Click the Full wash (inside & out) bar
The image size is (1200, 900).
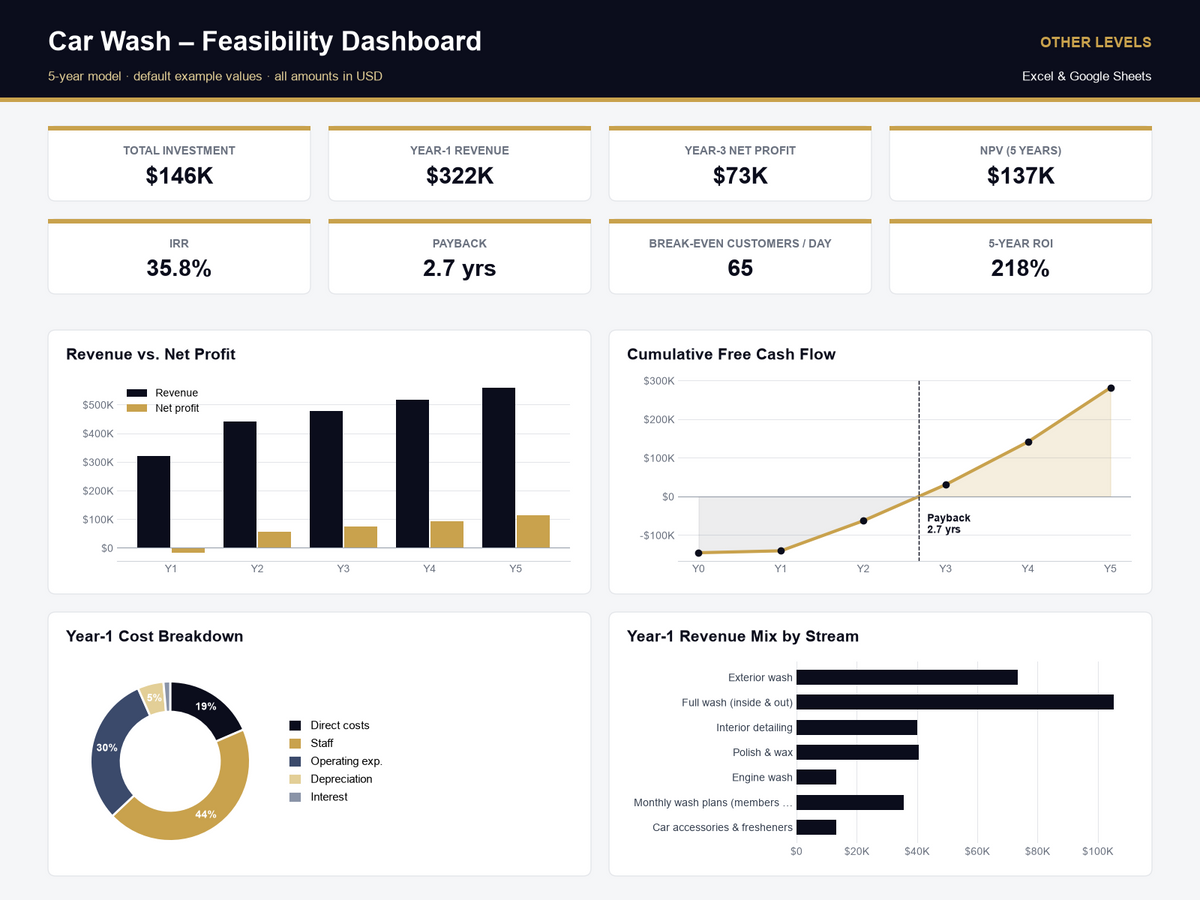(955, 702)
